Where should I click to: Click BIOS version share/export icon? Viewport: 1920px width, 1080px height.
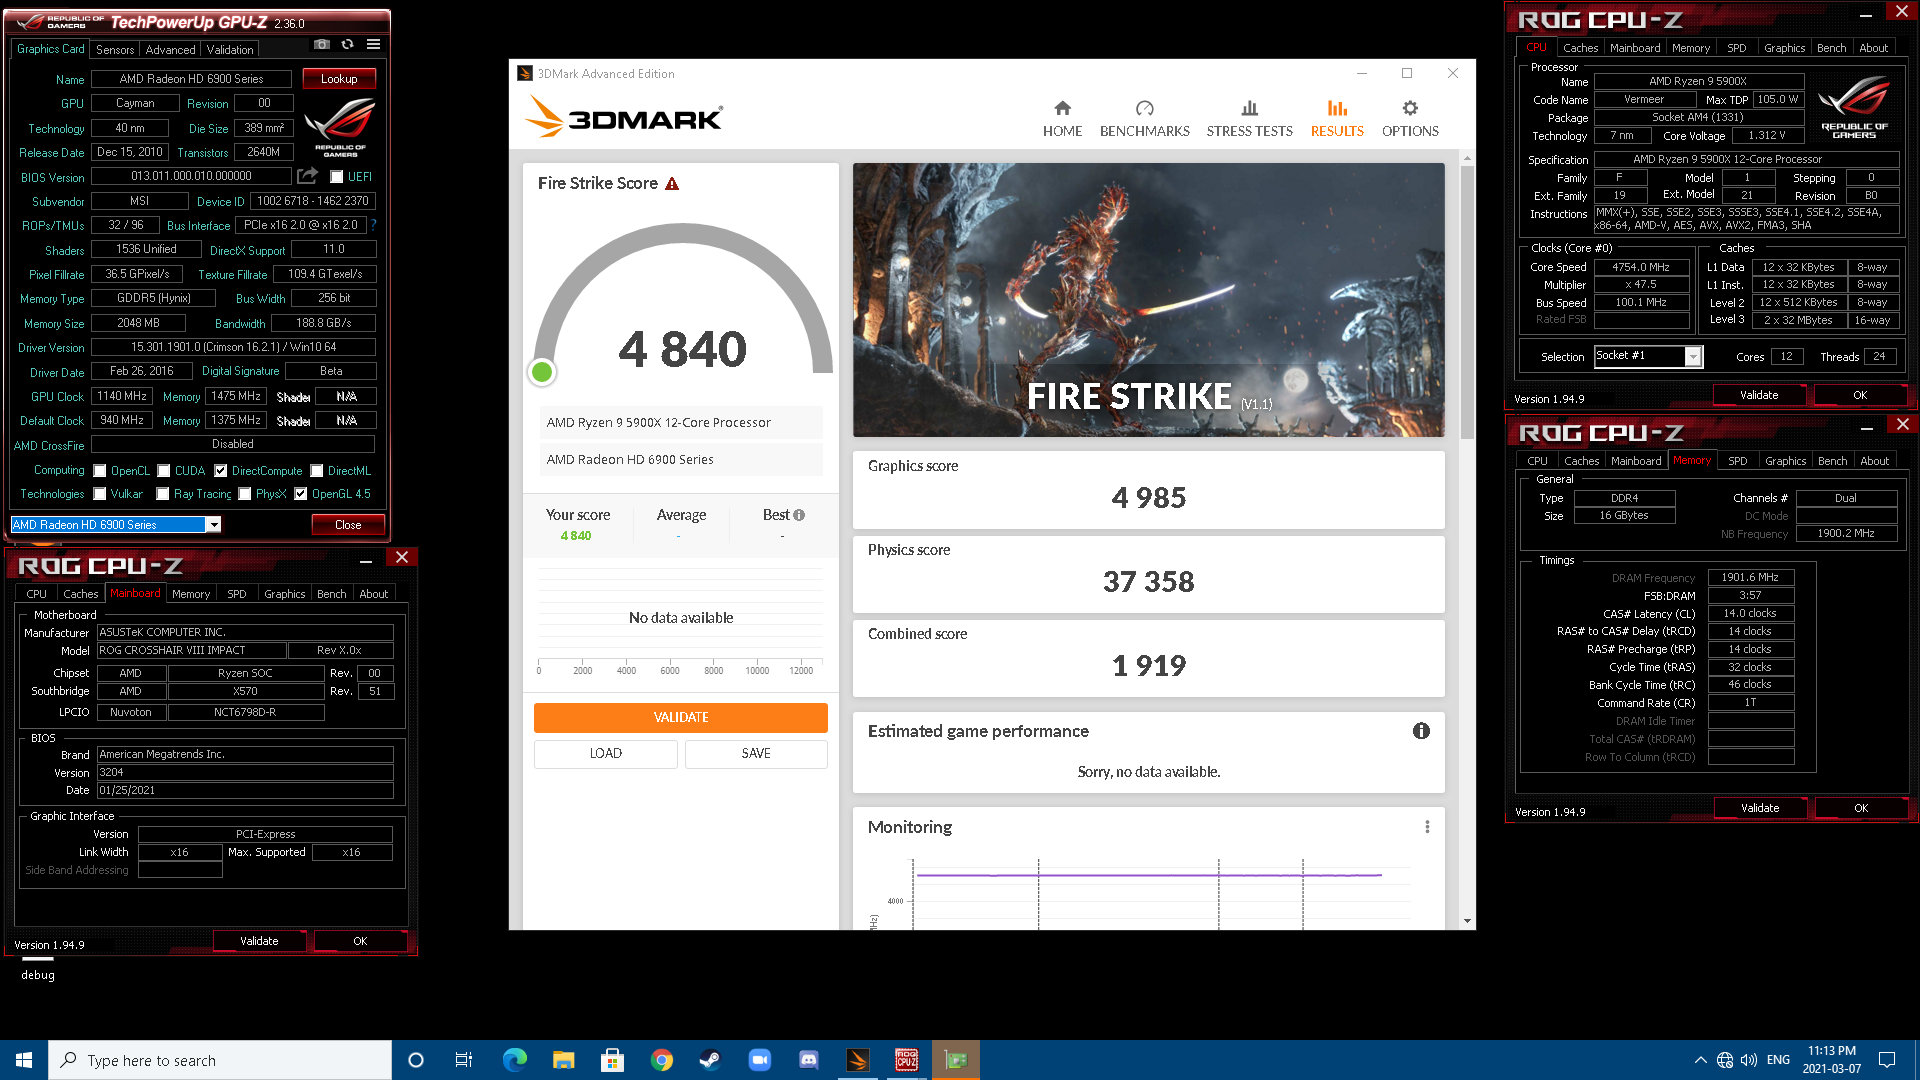[x=308, y=176]
